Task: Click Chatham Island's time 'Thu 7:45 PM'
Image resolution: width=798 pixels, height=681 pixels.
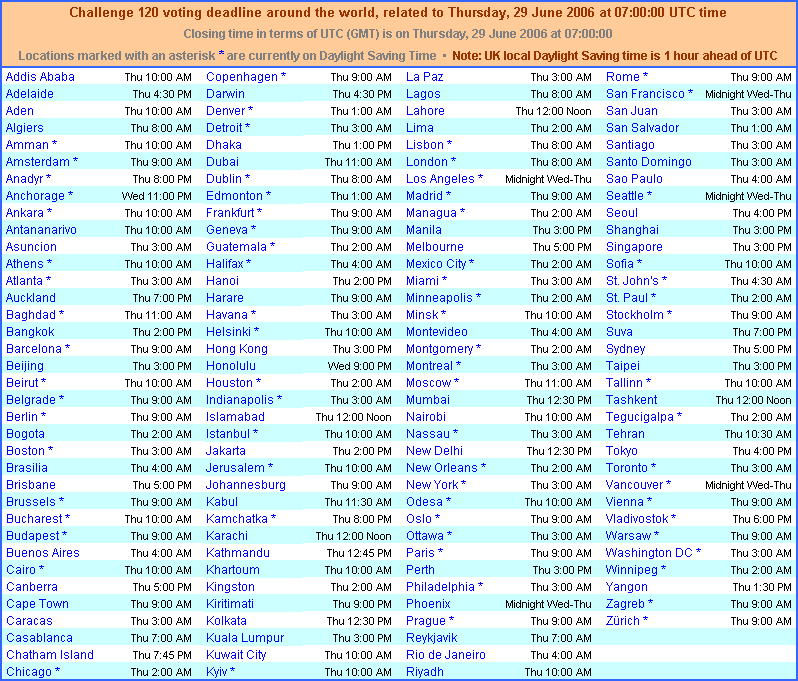Action: pos(162,655)
